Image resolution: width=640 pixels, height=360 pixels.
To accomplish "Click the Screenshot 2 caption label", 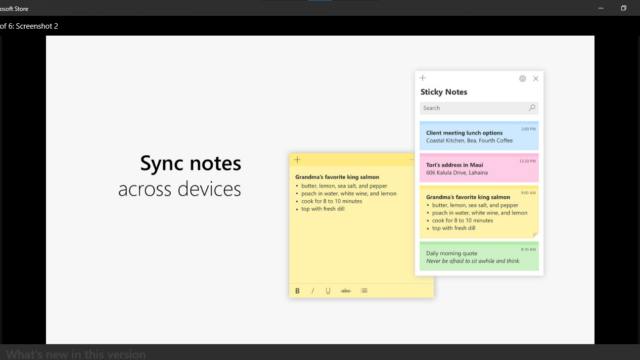I will (29, 26).
